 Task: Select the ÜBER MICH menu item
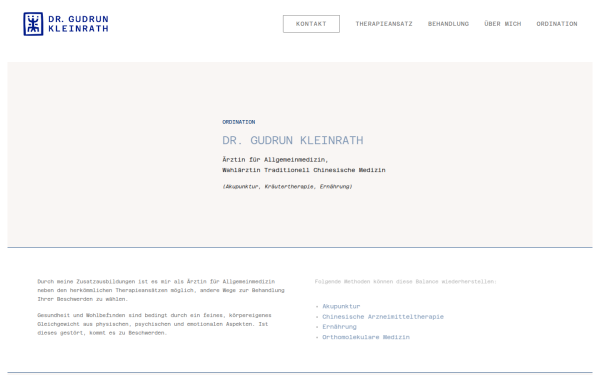[x=502, y=24]
